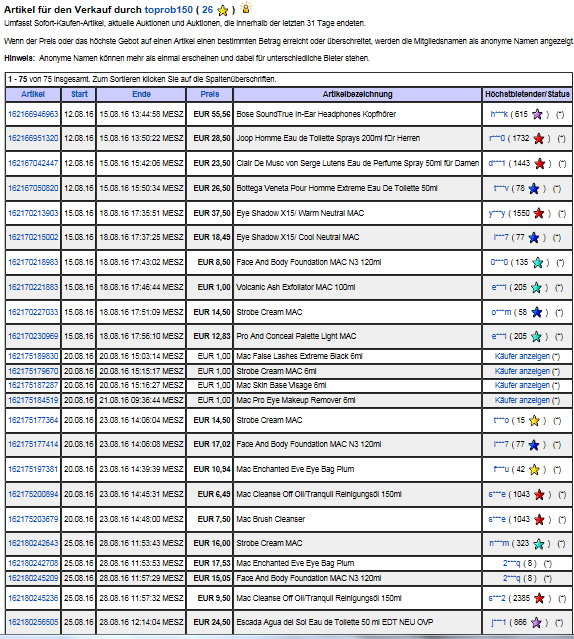Click yellow star beside bidder t***o
The width and height of the screenshot is (574, 639).
tap(534, 421)
